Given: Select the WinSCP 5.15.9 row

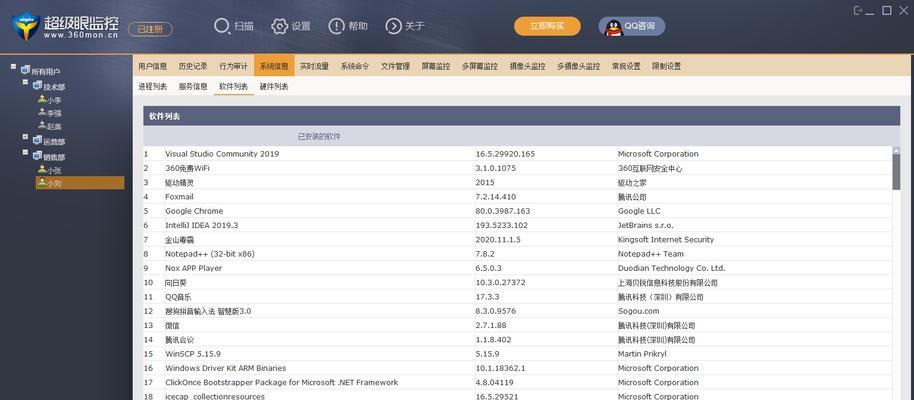Looking at the screenshot, I should [518, 354].
